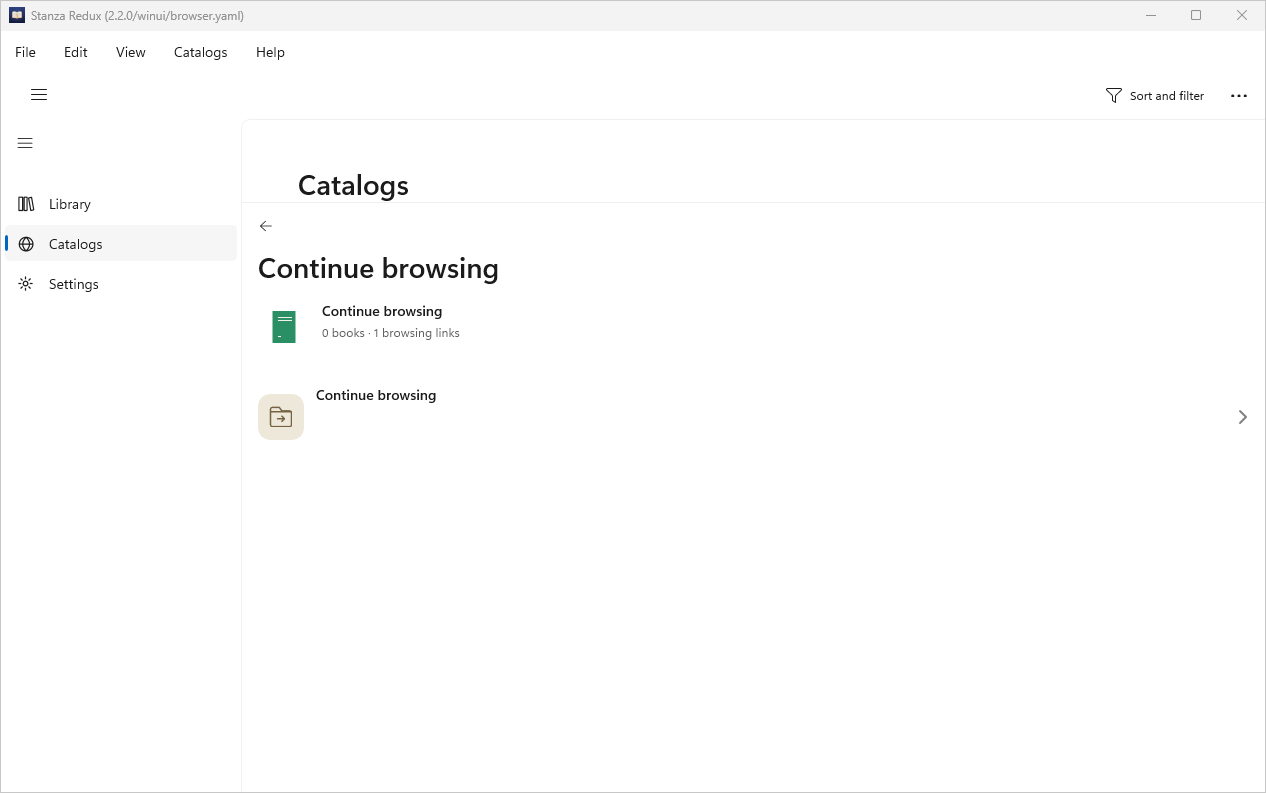Viewport: 1266px width, 793px height.
Task: Click the Library books icon
Action: [x=26, y=204]
